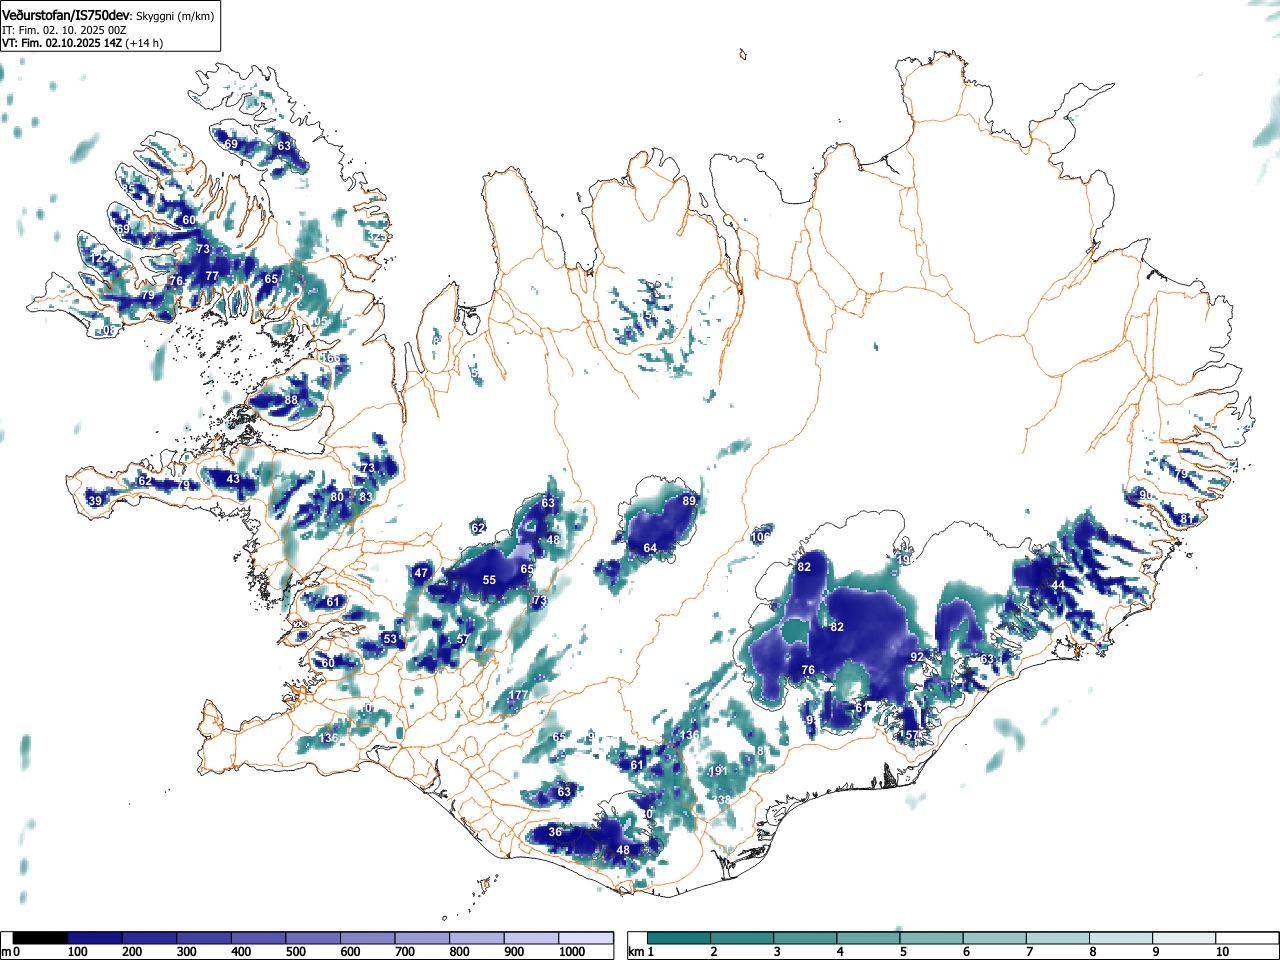Click the '123' visibility value in the Westfjords
1280x960 pixels.
click(x=101, y=259)
